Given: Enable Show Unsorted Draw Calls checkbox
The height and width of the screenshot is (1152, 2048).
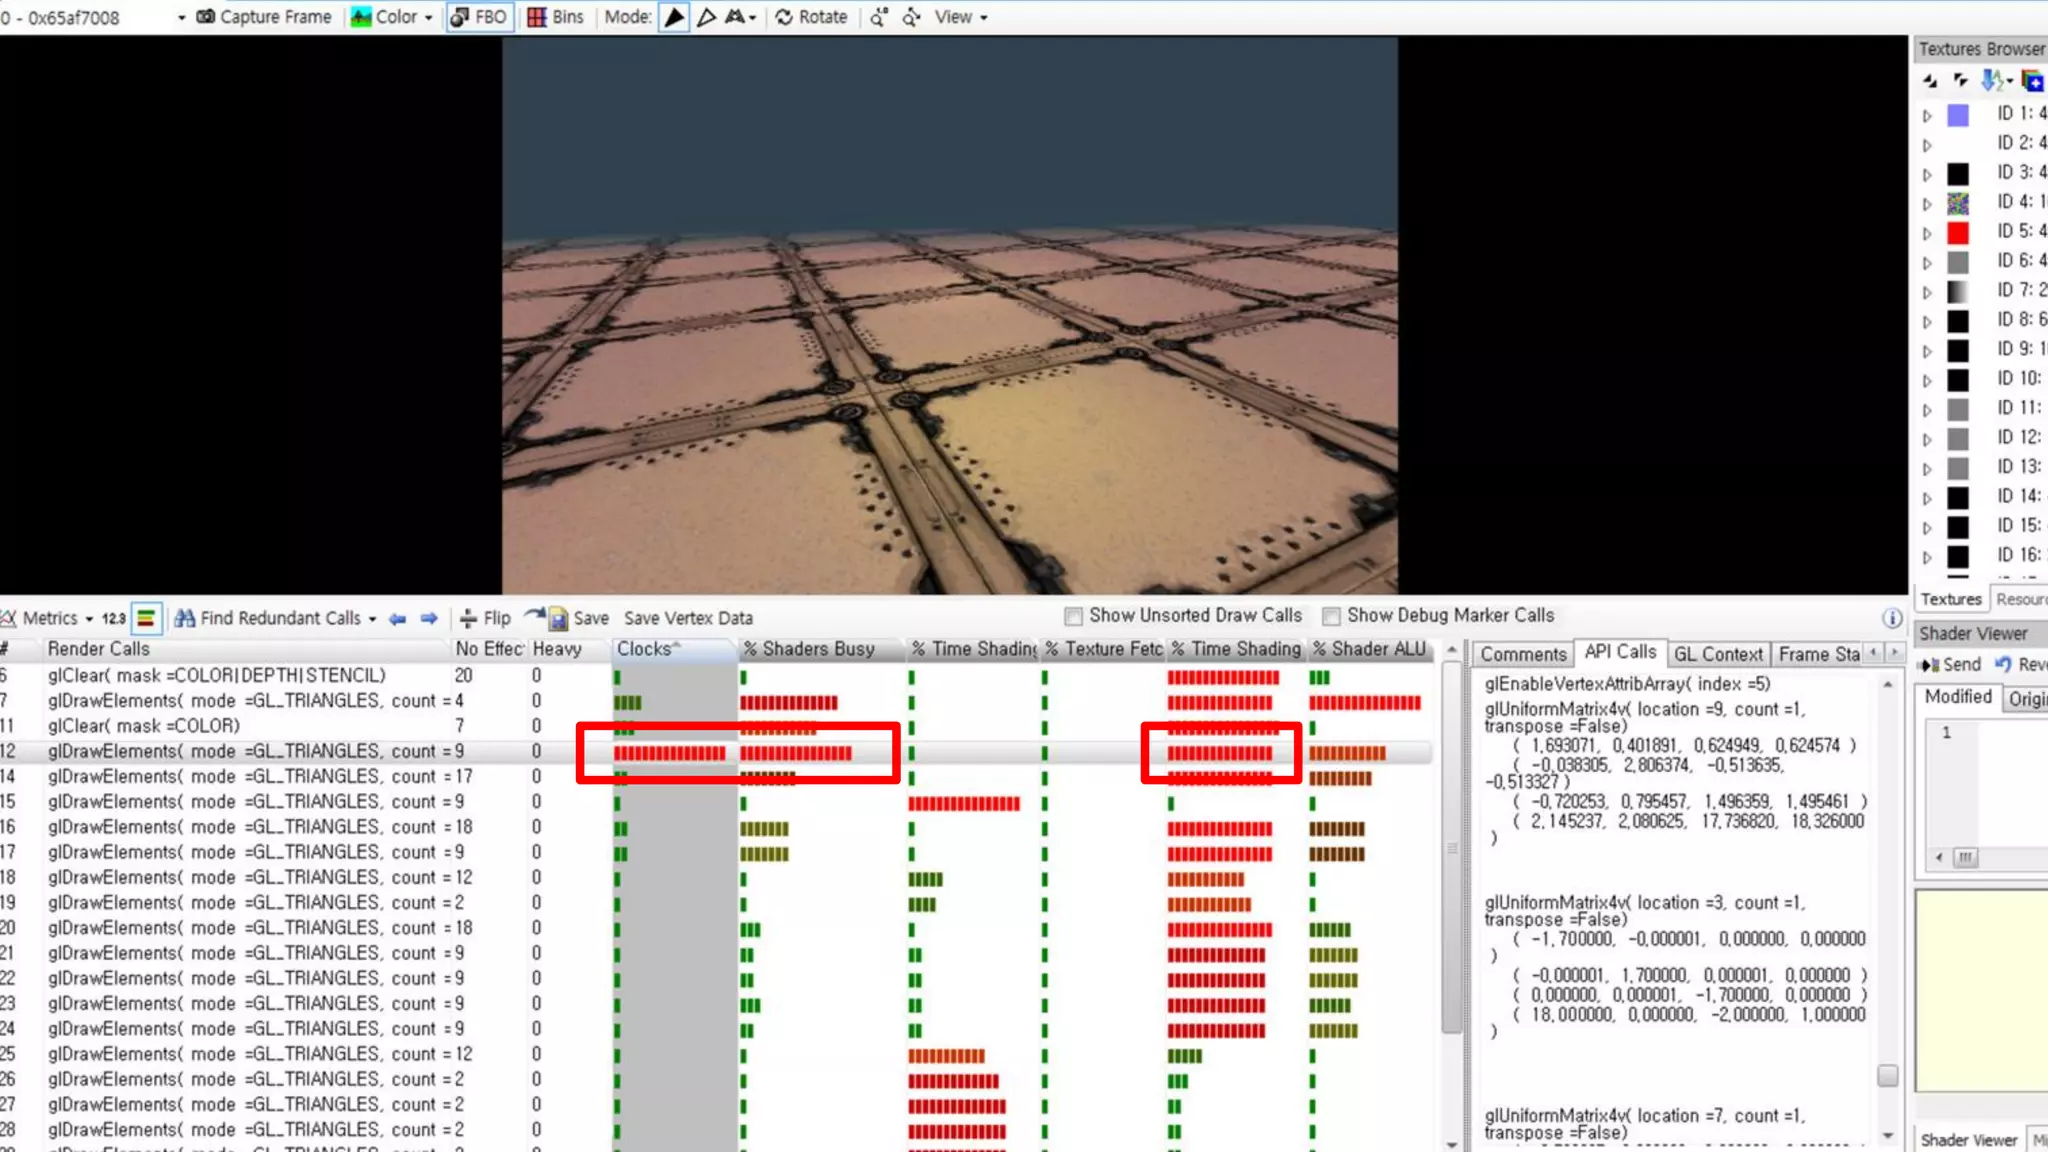Looking at the screenshot, I should [1073, 616].
